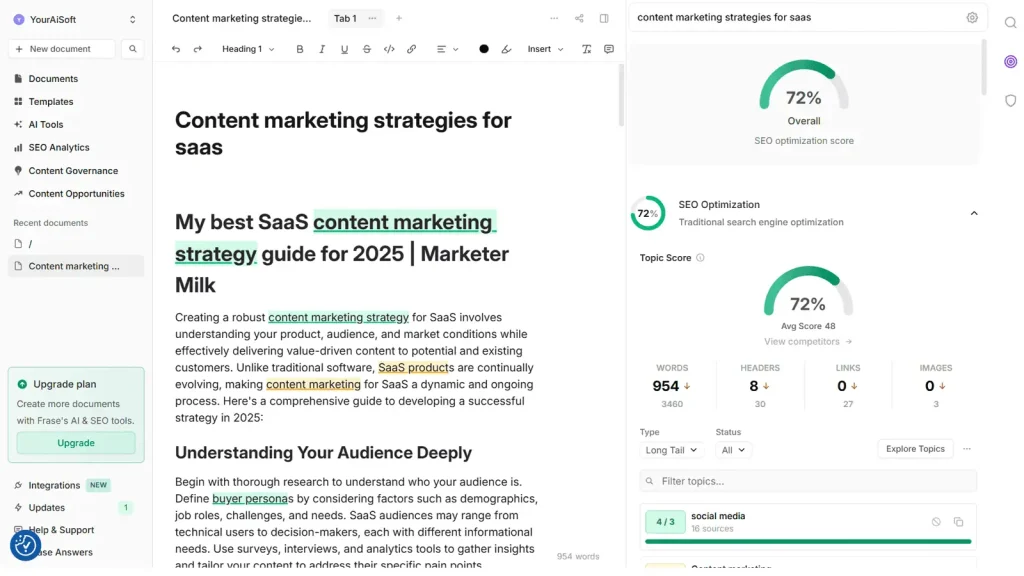Open the black text color swatch
1024x576 pixels.
click(484, 49)
